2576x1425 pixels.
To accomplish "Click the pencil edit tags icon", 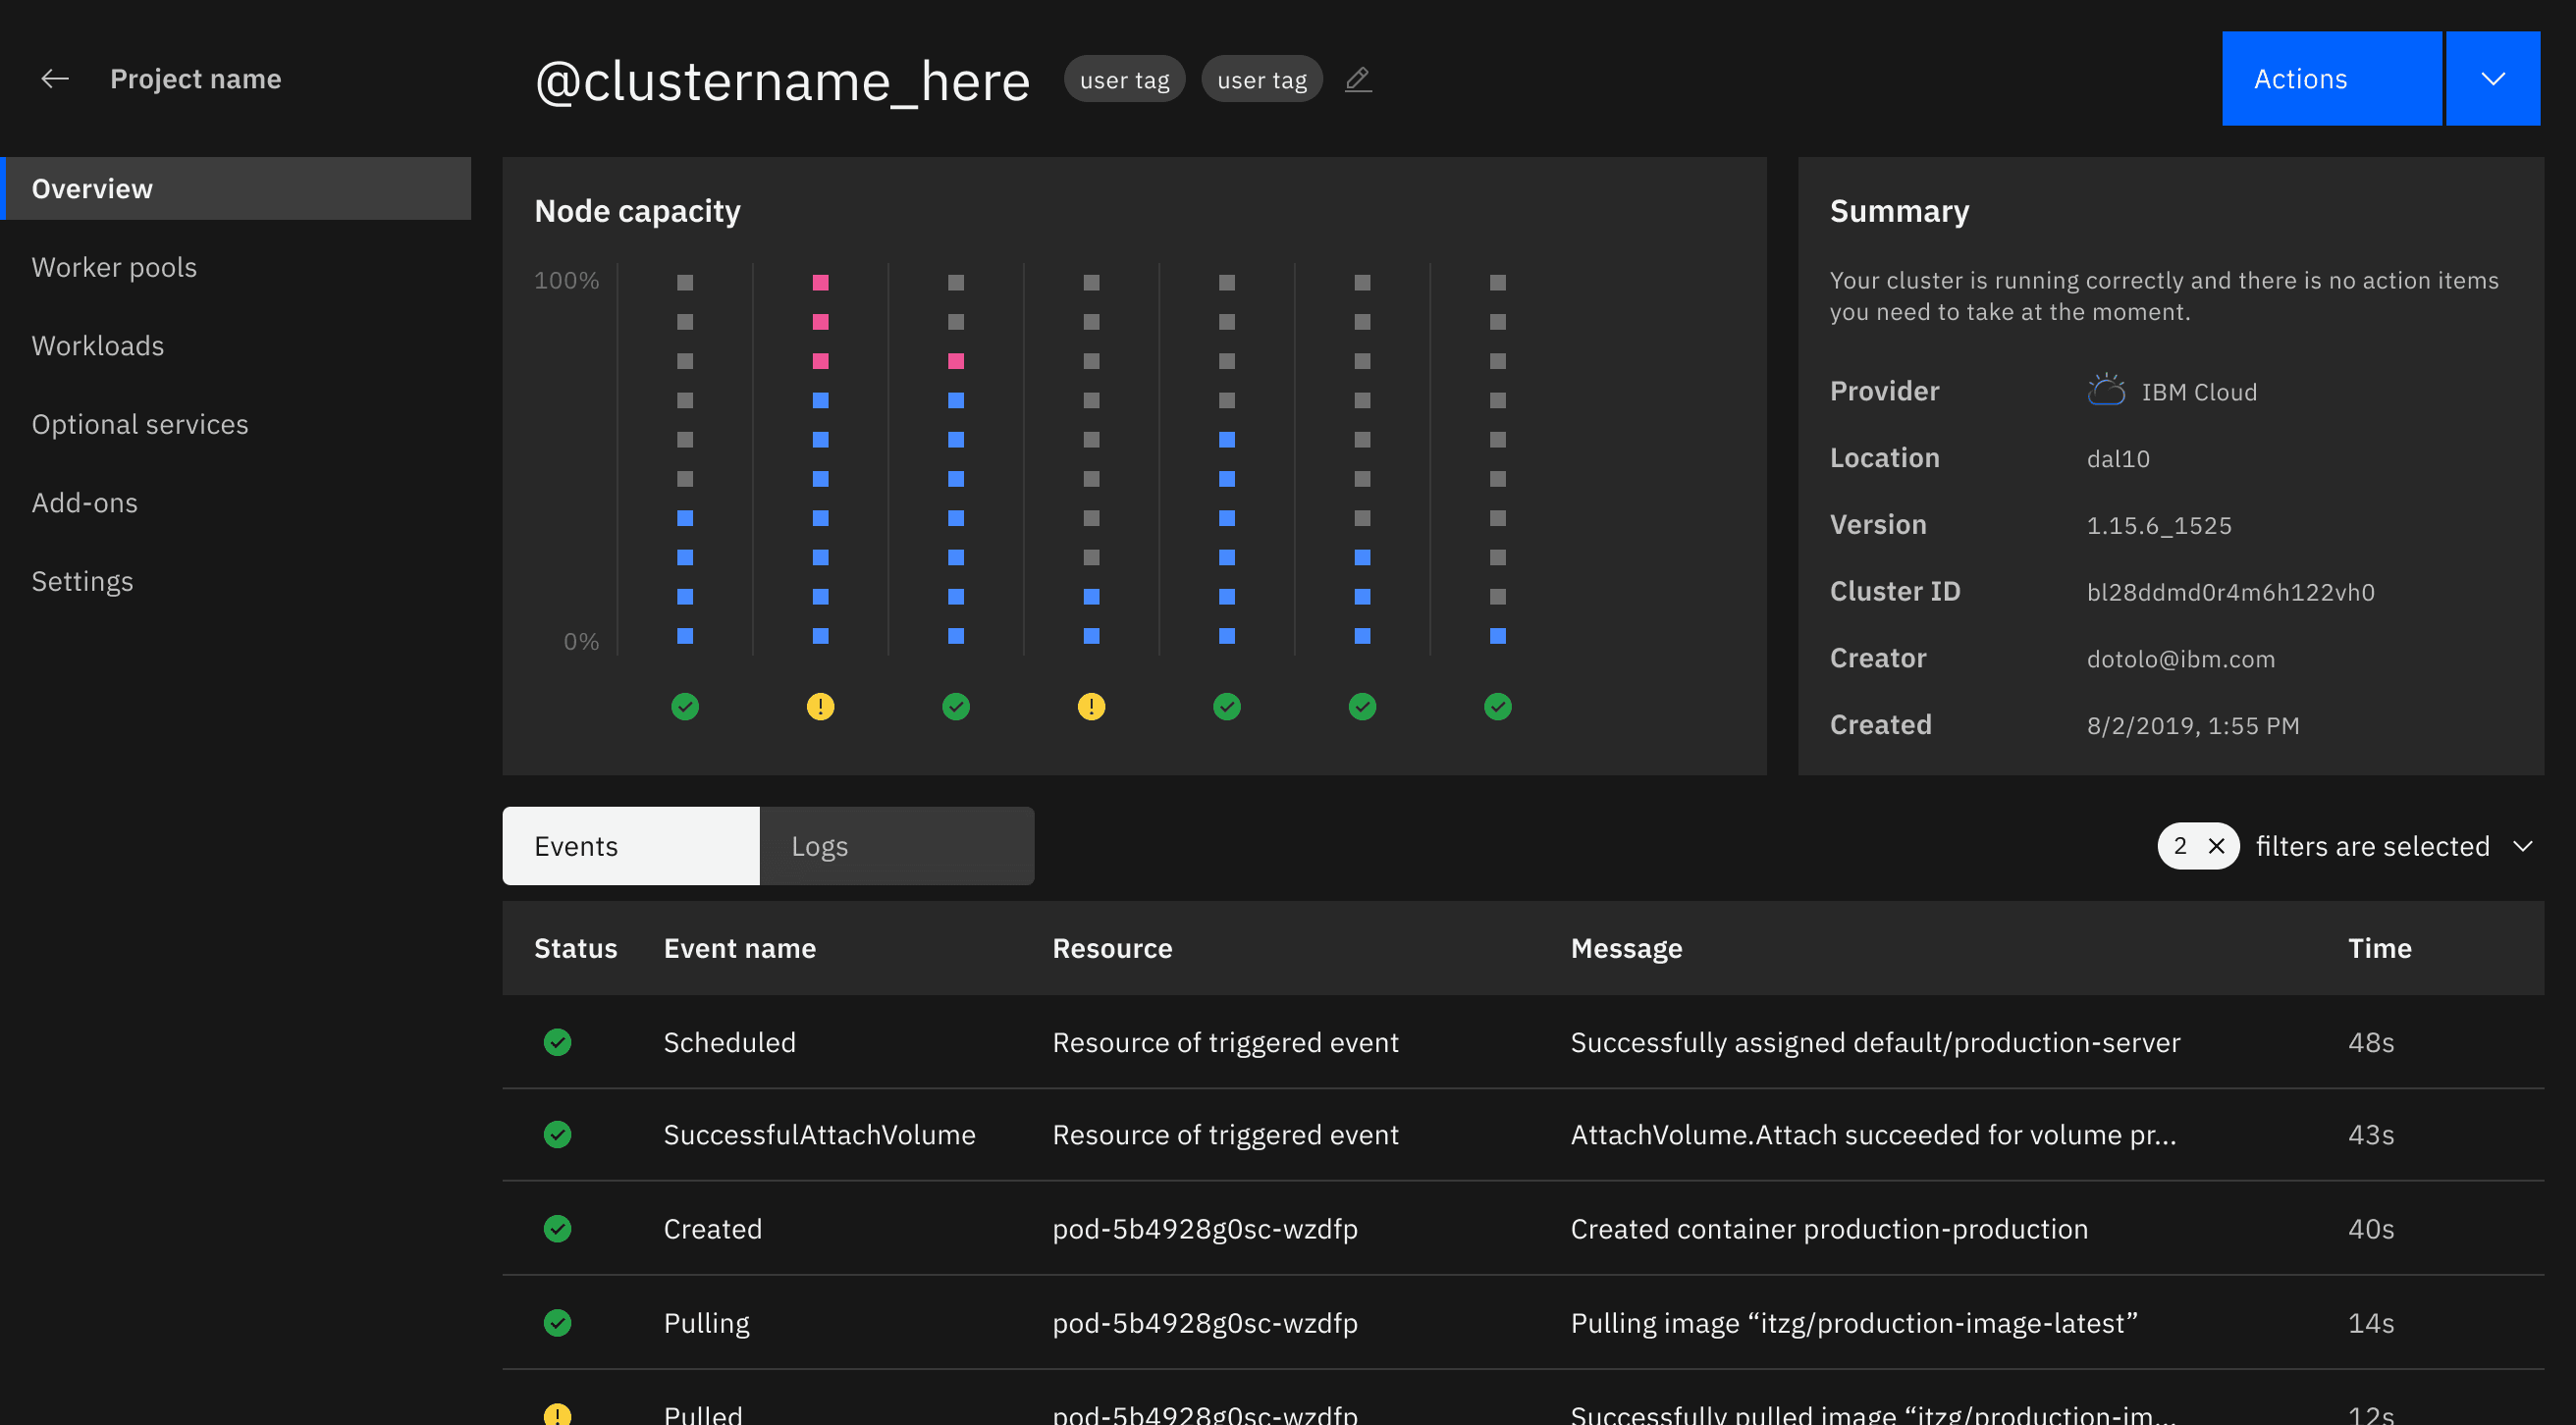I will pyautogui.click(x=1358, y=79).
